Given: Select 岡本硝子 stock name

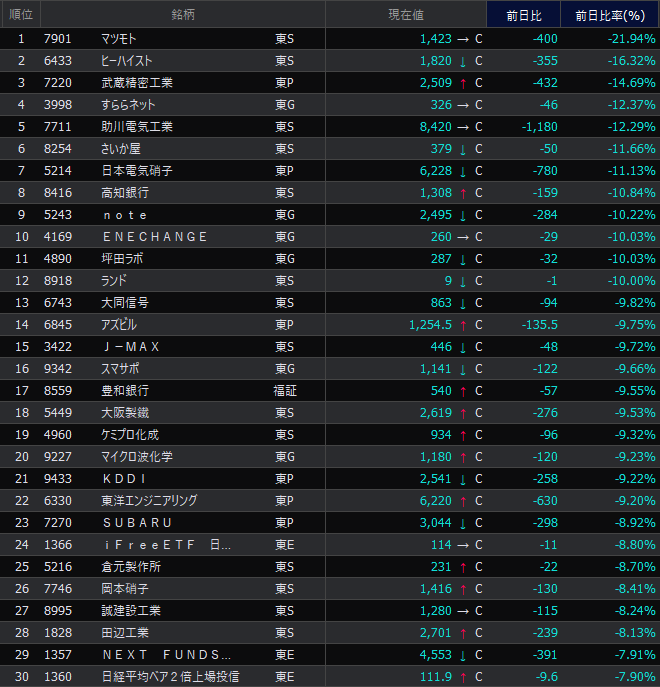Looking at the screenshot, I should pyautogui.click(x=125, y=588).
